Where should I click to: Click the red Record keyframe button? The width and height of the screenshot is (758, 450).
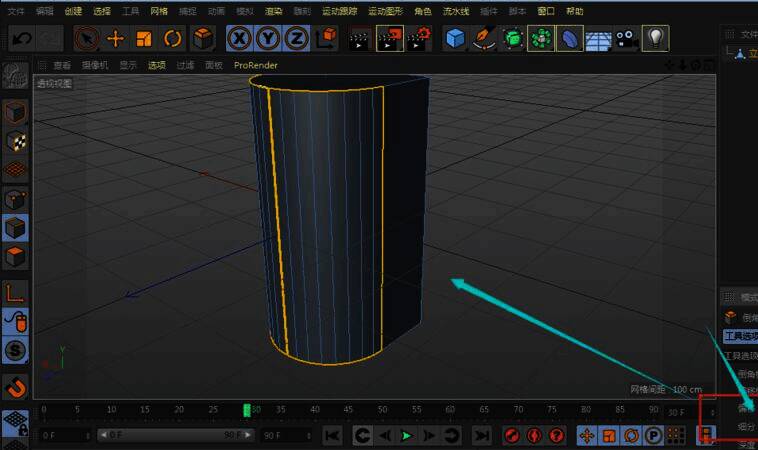click(x=511, y=436)
